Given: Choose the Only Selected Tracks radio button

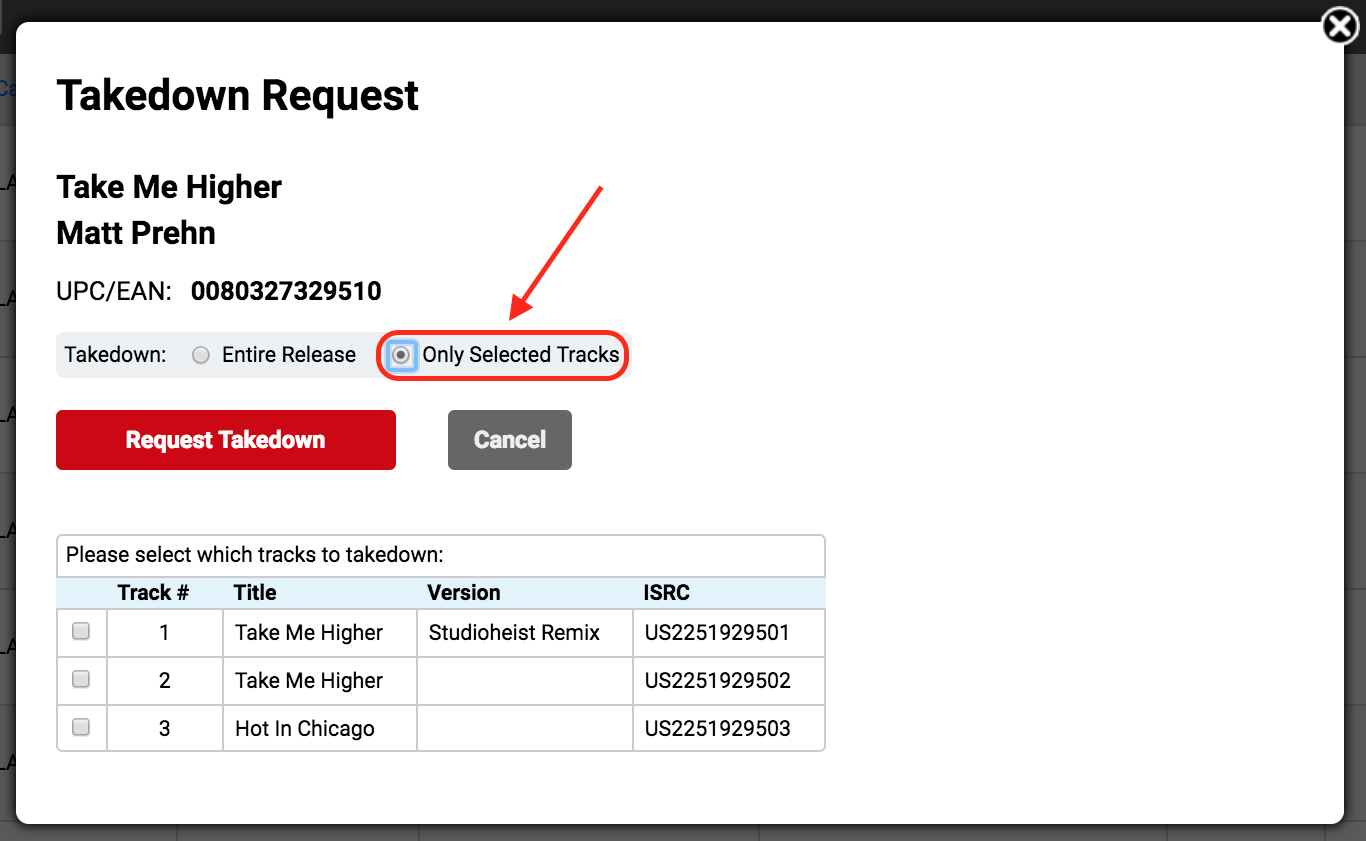Looking at the screenshot, I should 402,355.
